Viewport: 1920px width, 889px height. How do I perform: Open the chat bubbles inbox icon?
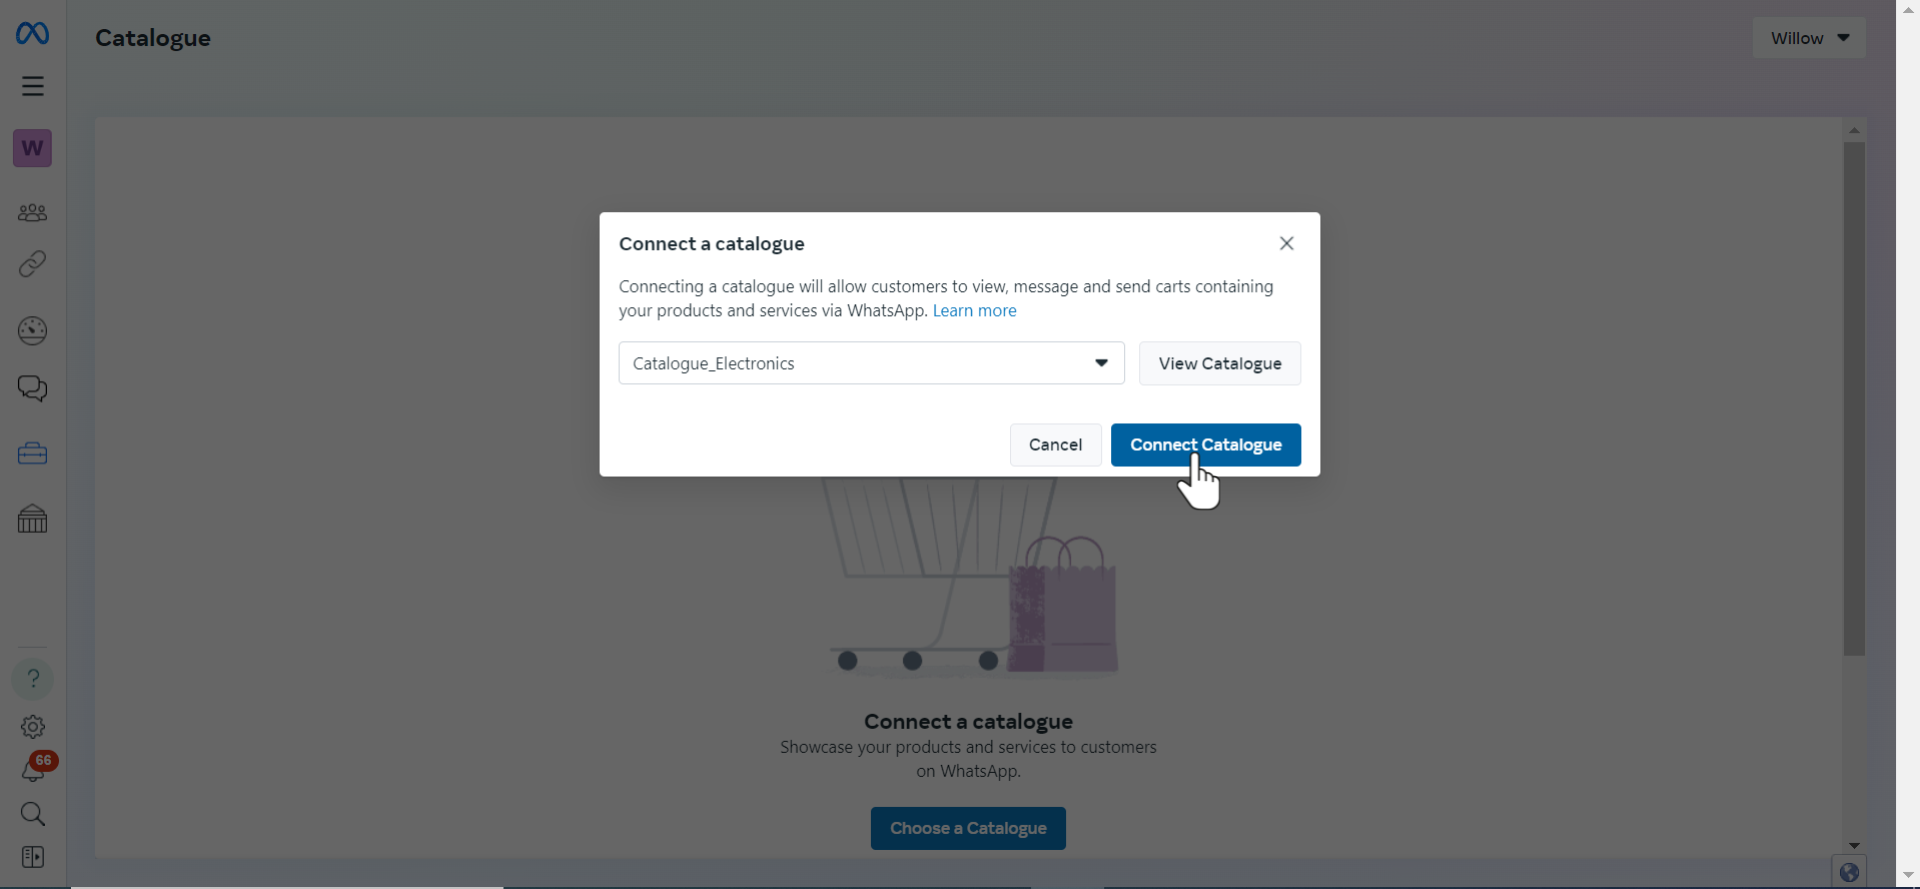point(33,389)
